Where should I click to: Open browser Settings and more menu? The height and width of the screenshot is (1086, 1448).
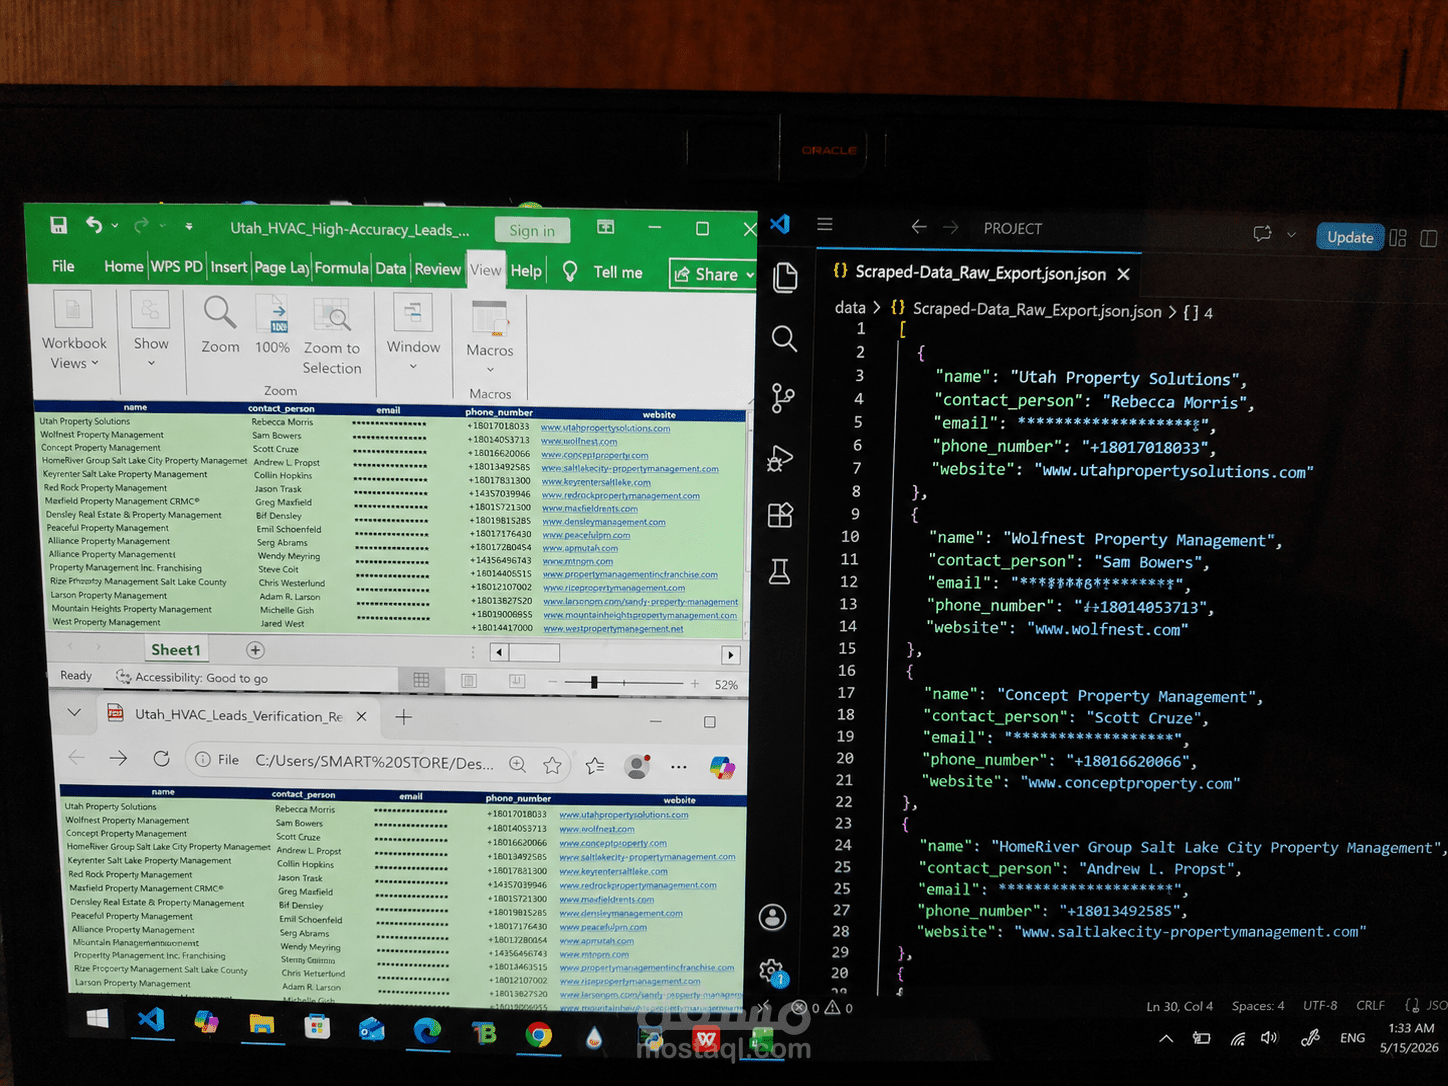(679, 767)
